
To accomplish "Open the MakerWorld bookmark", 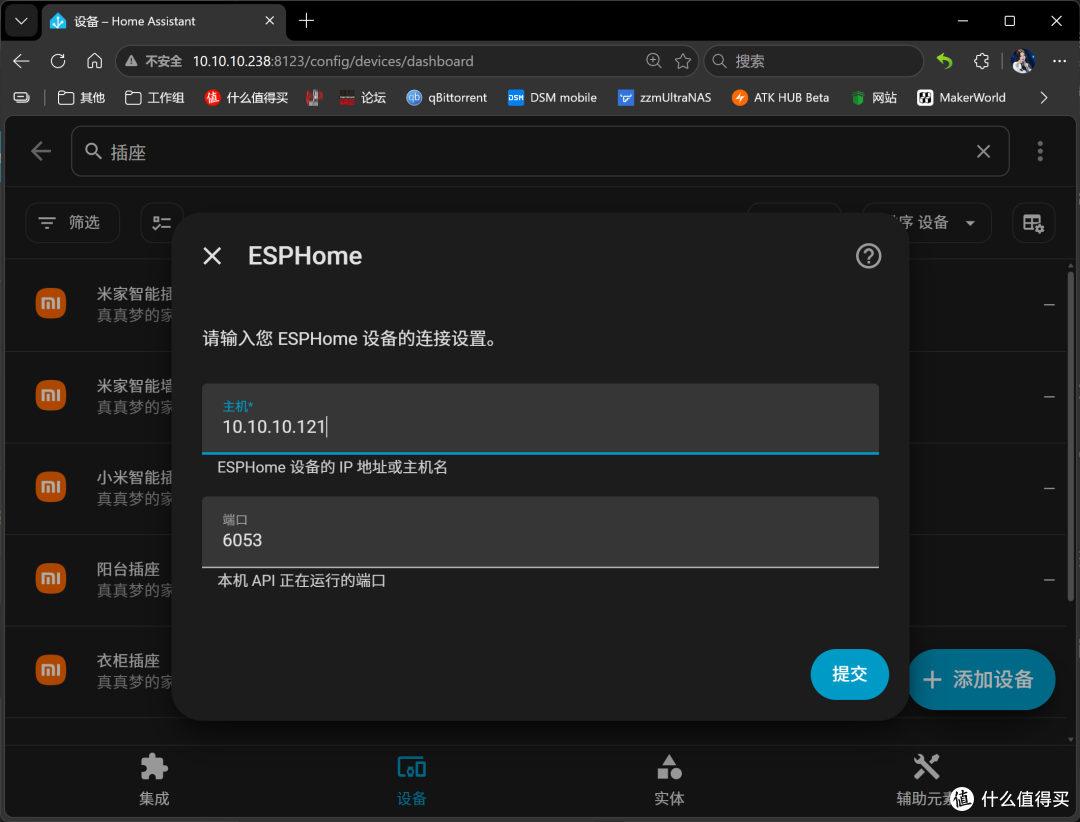I will (x=962, y=98).
